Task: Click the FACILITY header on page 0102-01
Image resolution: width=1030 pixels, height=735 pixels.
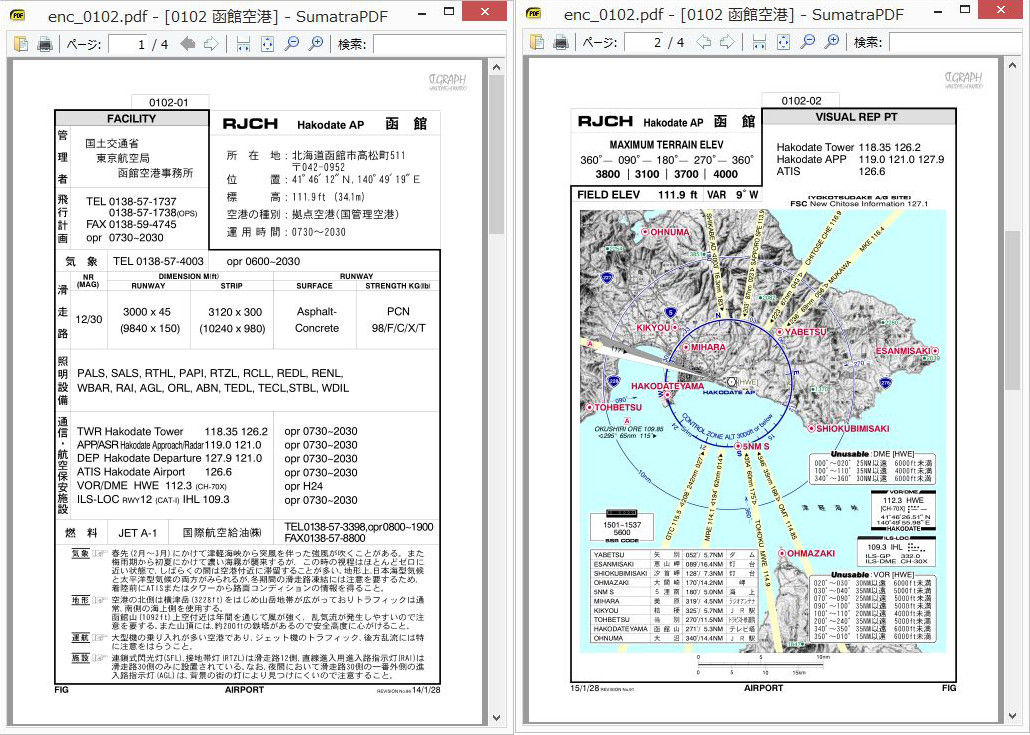Action: click(131, 119)
